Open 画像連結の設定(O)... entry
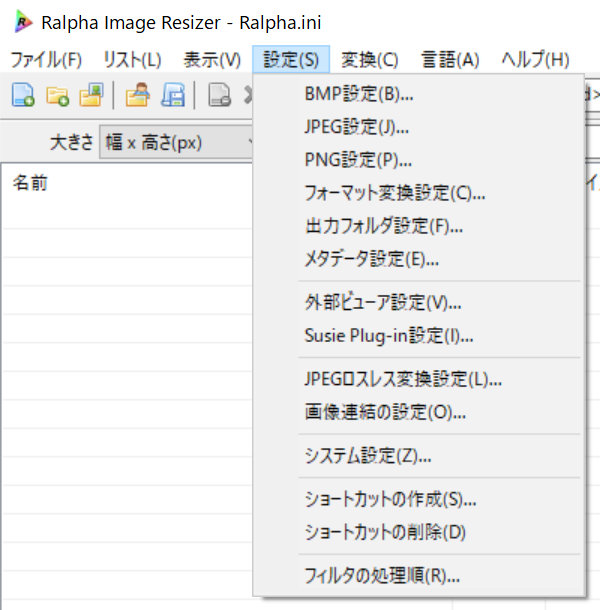 pos(419,412)
